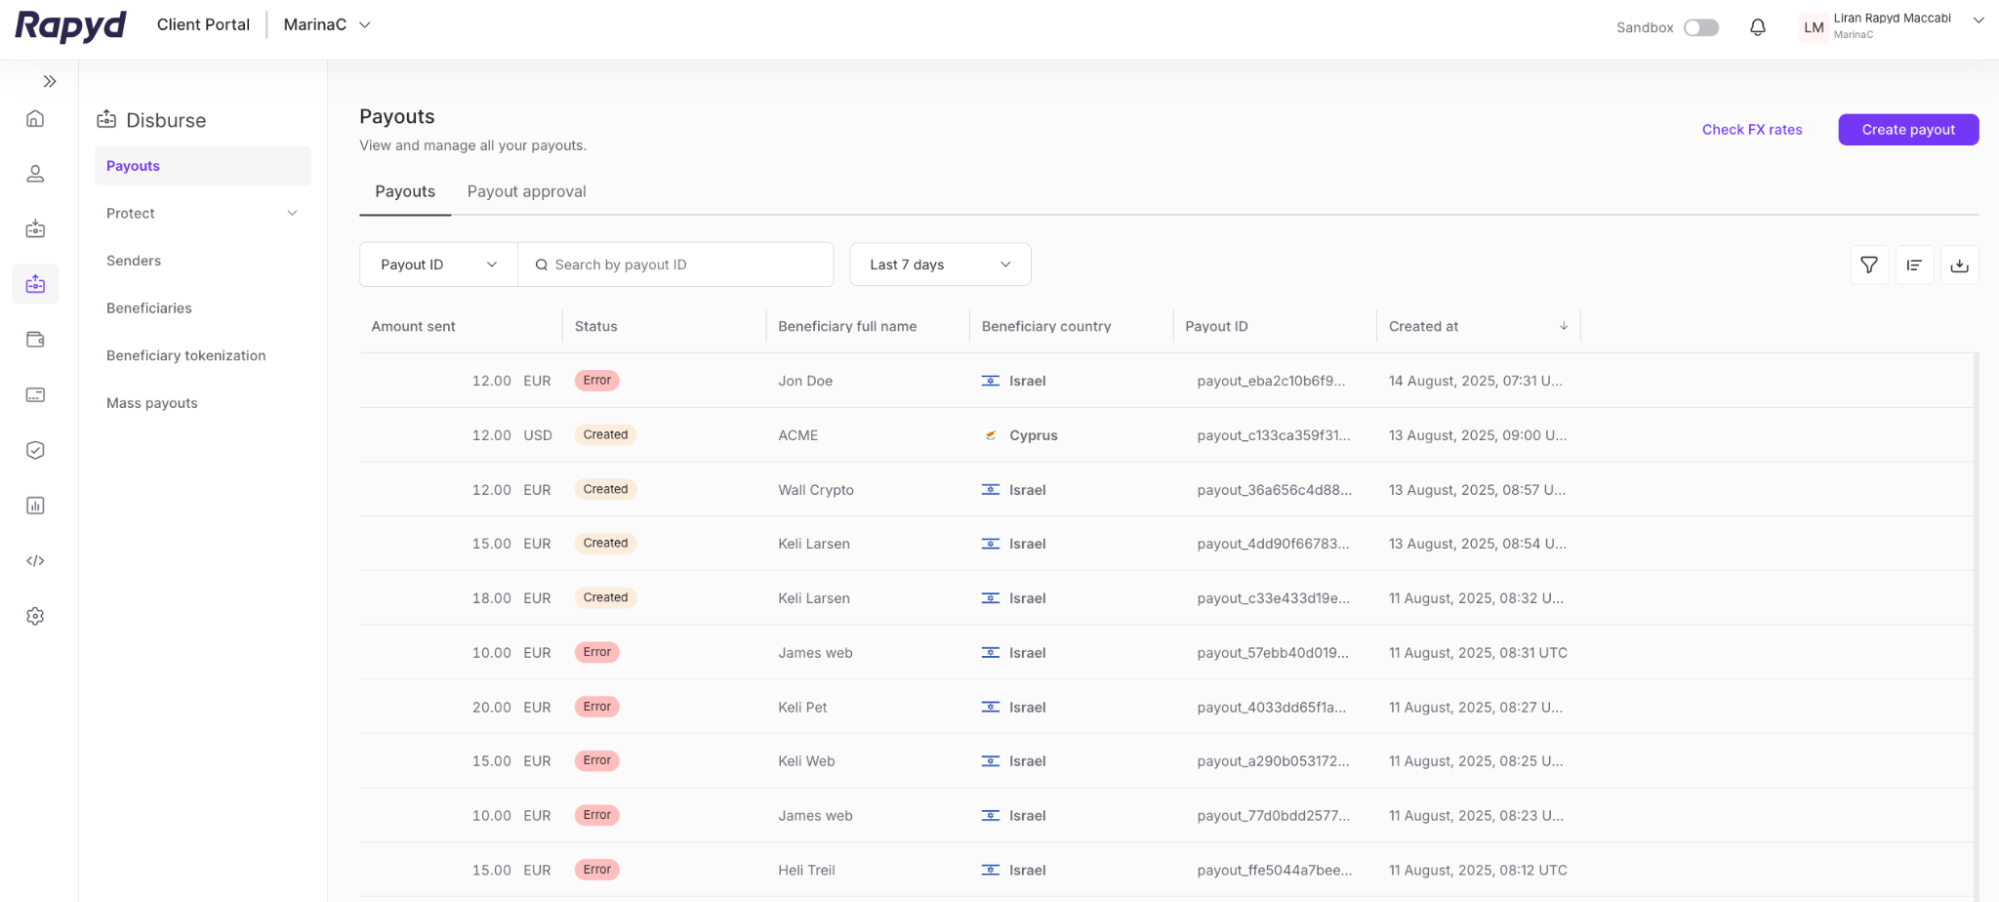Click the Create payout button

tap(1907, 129)
